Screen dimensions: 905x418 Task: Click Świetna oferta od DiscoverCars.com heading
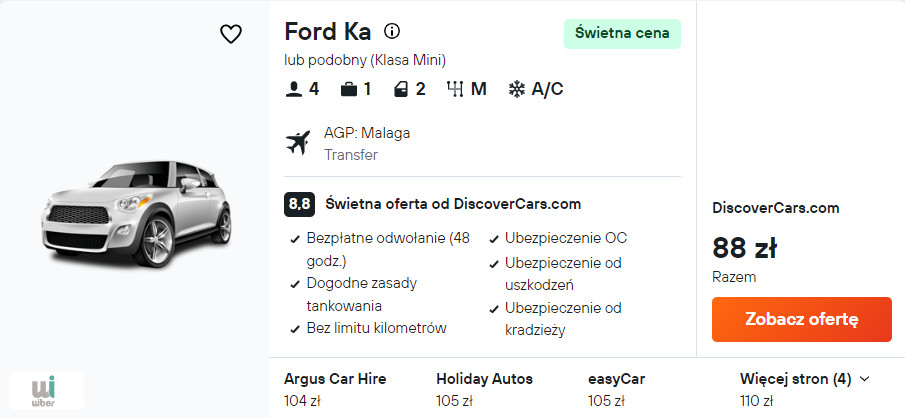pos(453,204)
